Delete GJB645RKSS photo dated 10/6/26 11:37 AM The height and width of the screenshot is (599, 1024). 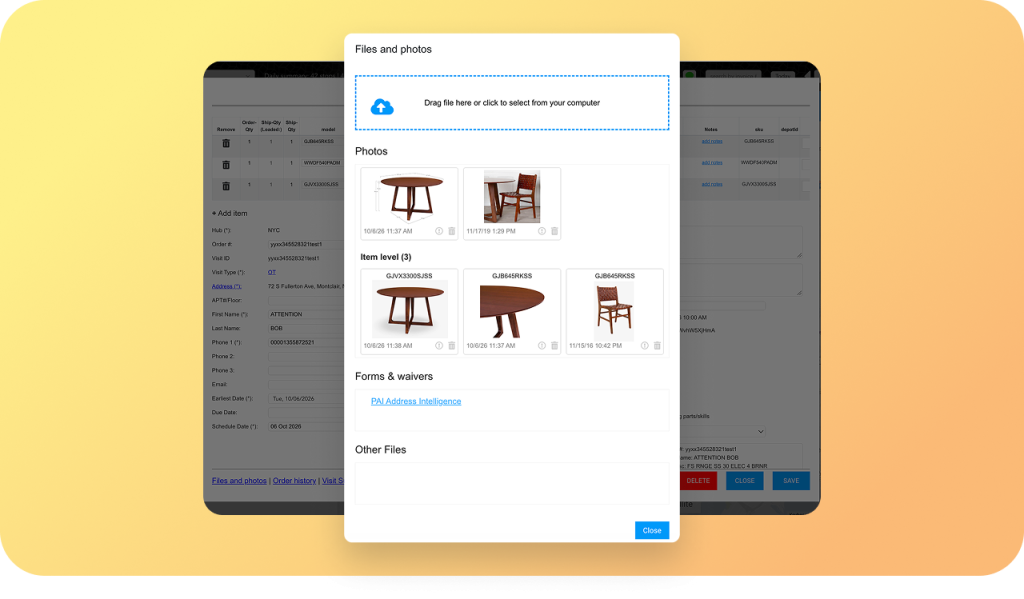coord(554,346)
